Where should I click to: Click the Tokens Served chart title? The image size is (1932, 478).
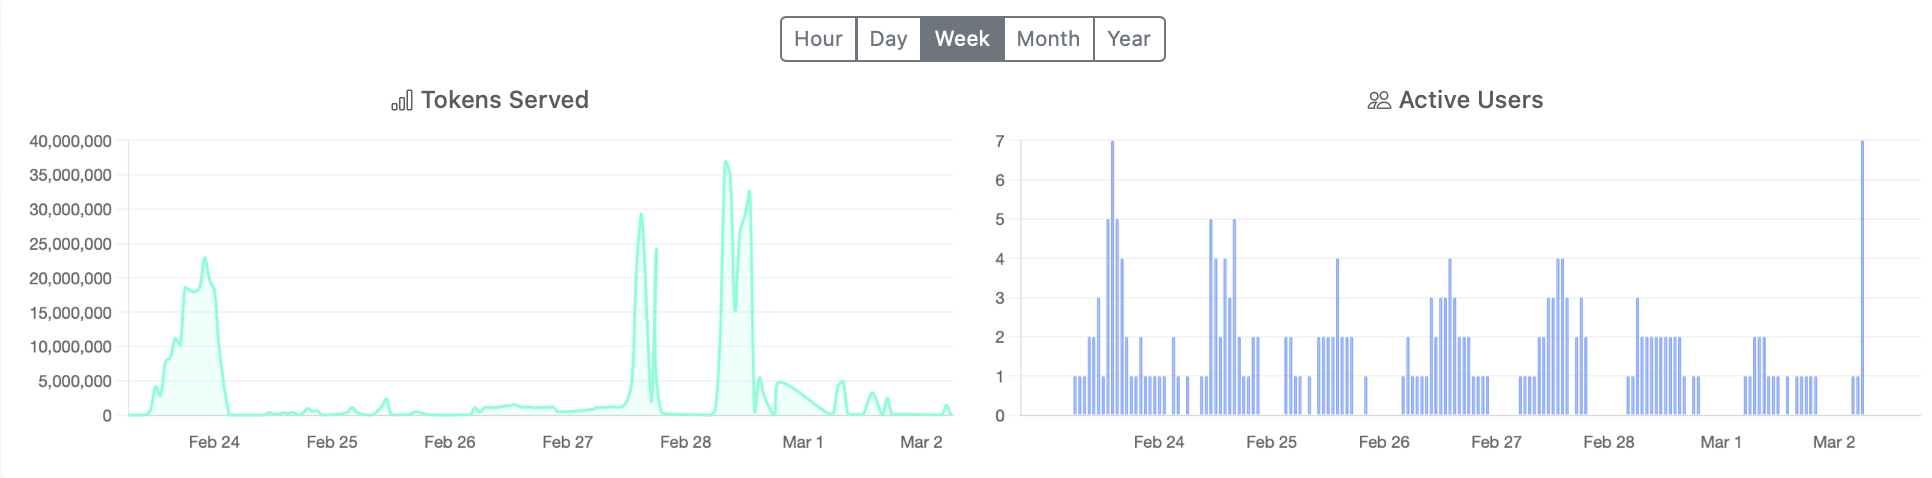pos(504,100)
